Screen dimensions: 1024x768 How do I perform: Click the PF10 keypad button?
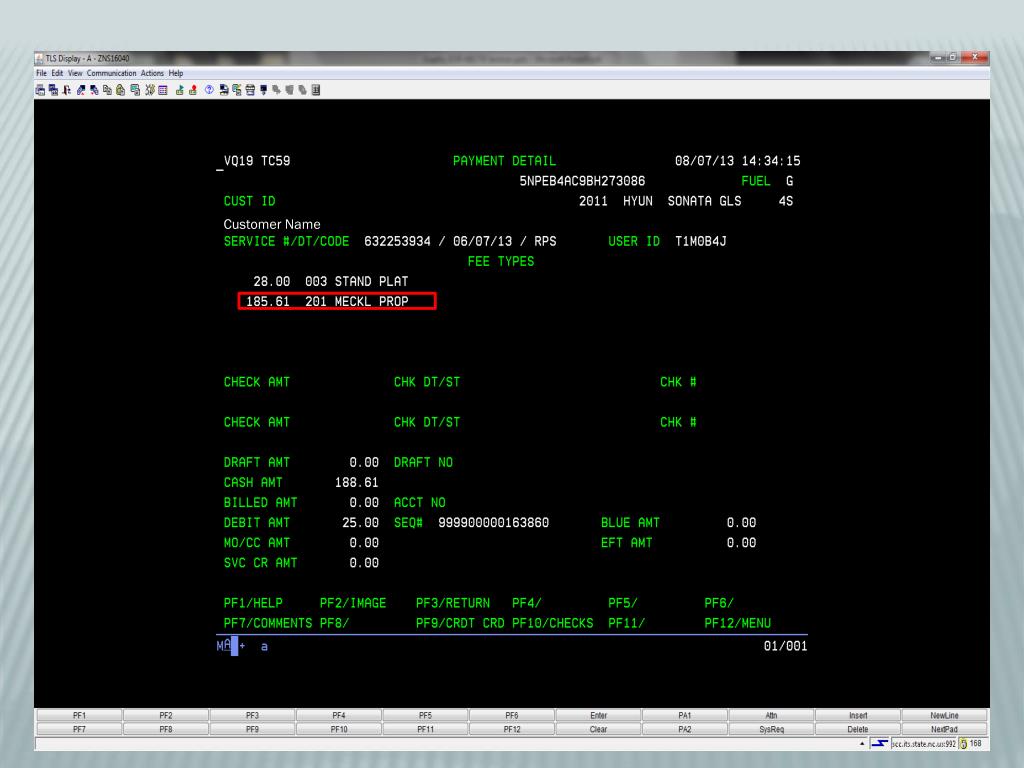(338, 729)
